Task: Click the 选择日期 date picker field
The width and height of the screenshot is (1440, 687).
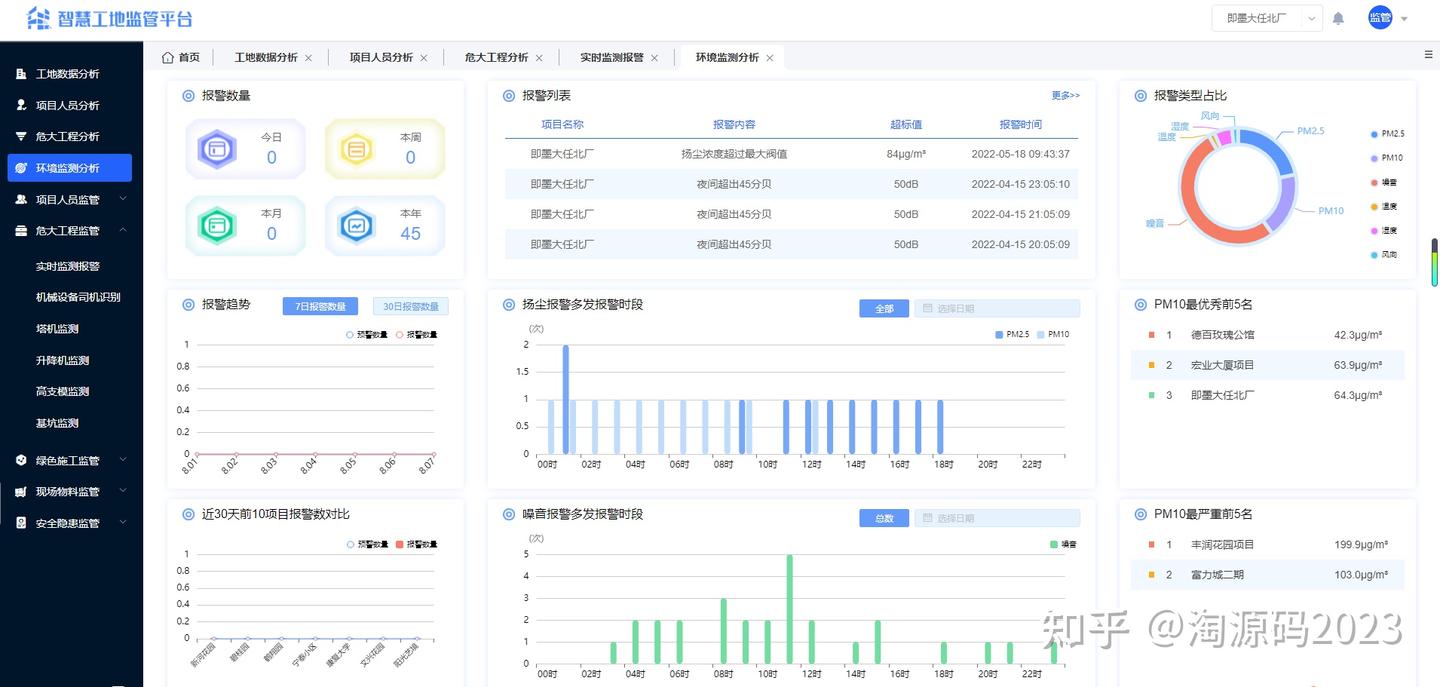Action: (997, 308)
